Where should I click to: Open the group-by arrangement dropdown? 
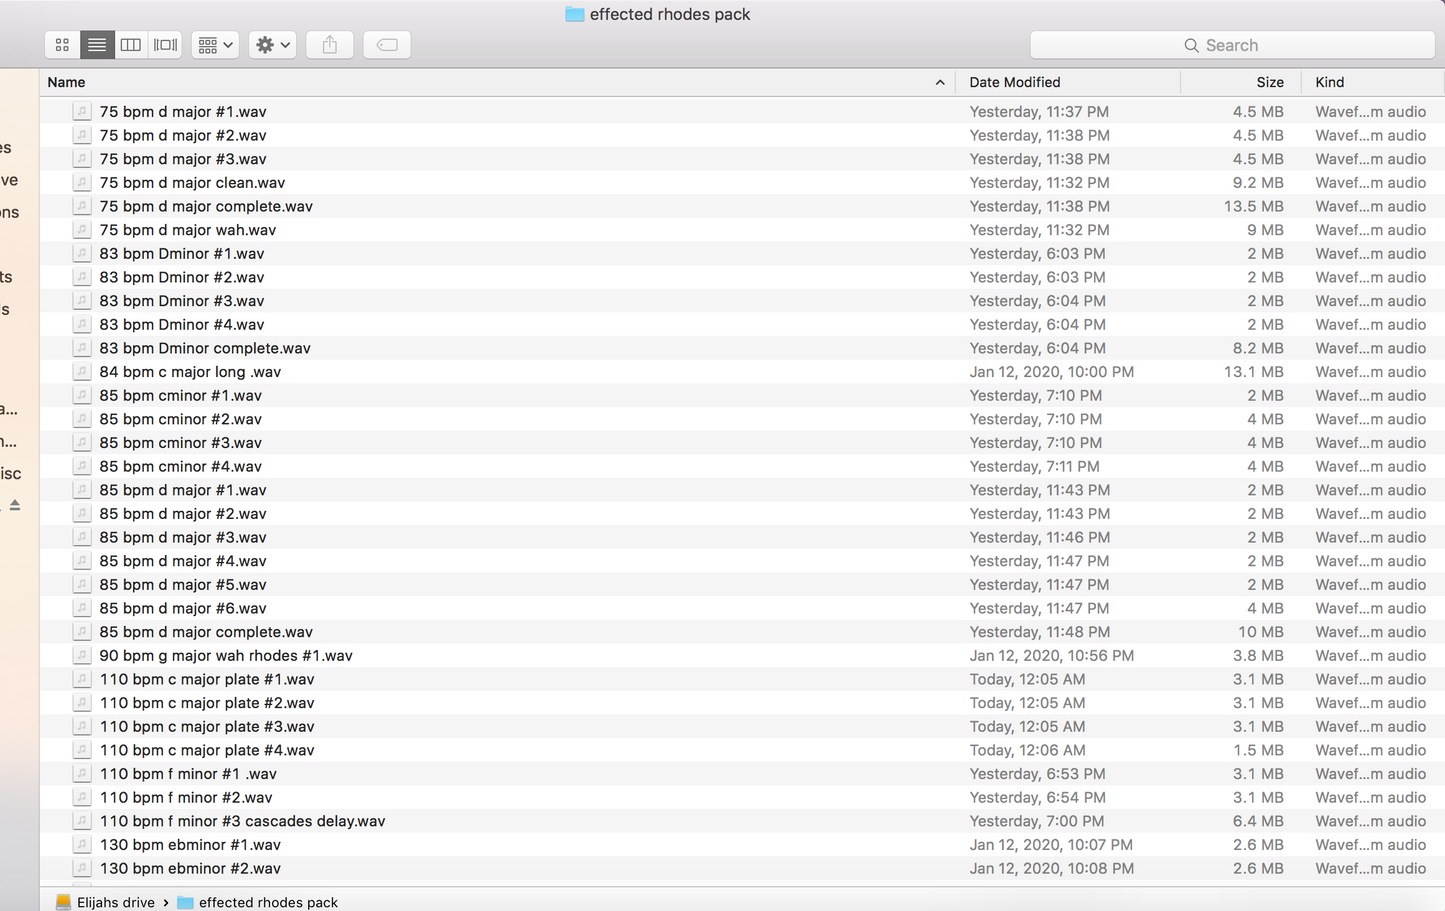215,45
